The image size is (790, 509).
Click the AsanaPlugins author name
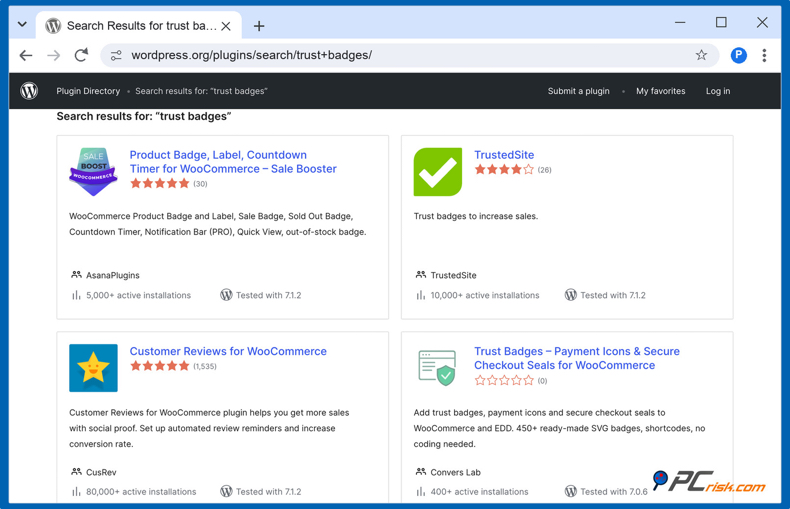[x=113, y=275]
